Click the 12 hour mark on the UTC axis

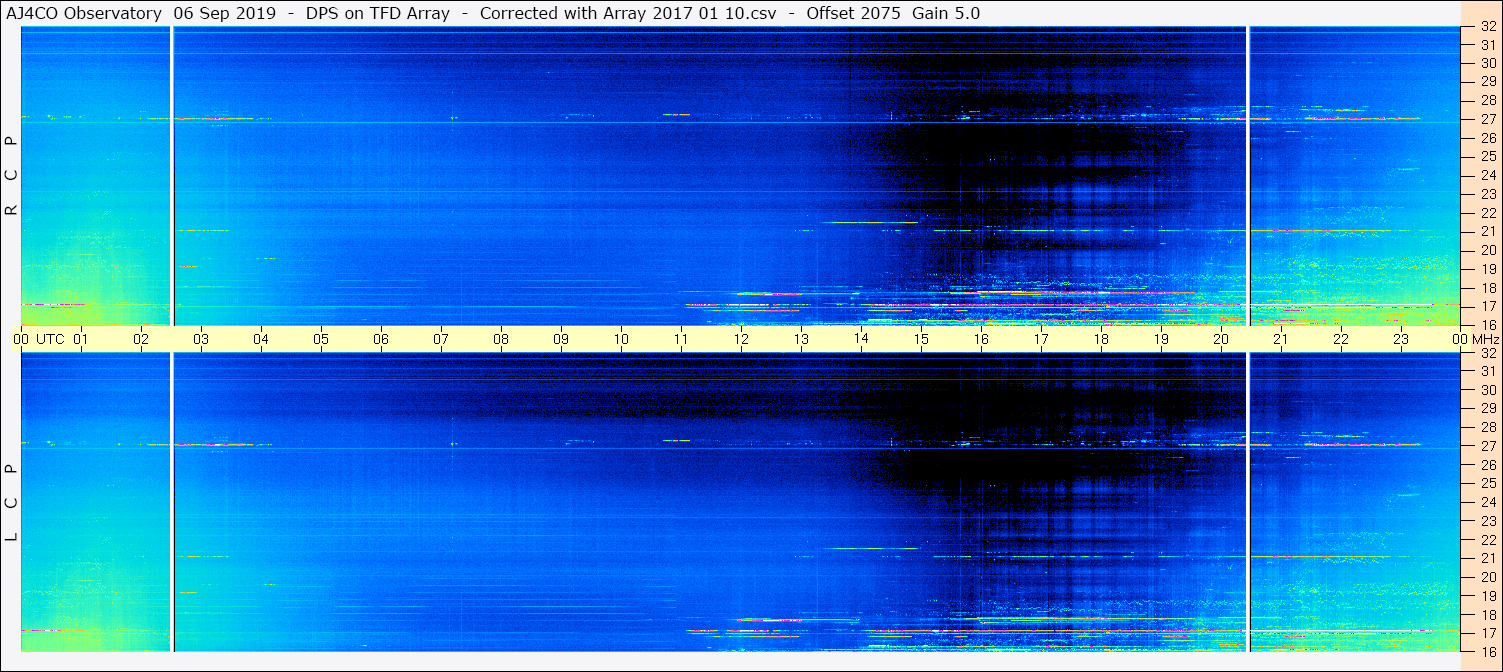[741, 340]
